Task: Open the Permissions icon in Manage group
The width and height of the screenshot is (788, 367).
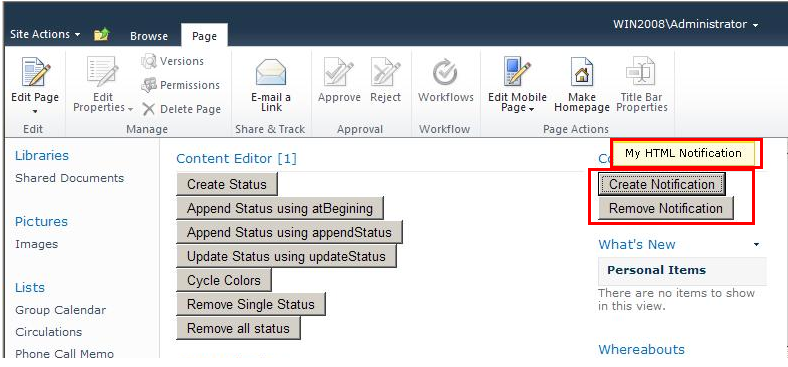Action: tap(149, 85)
